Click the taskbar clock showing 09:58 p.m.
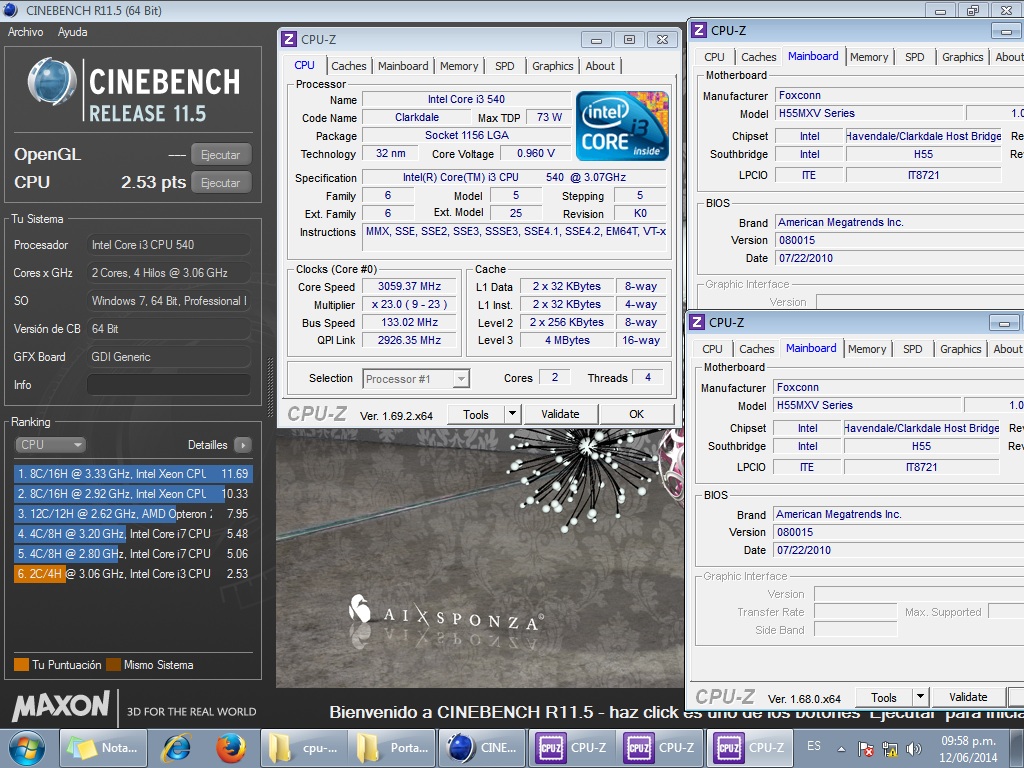The image size is (1024, 768). [968, 749]
